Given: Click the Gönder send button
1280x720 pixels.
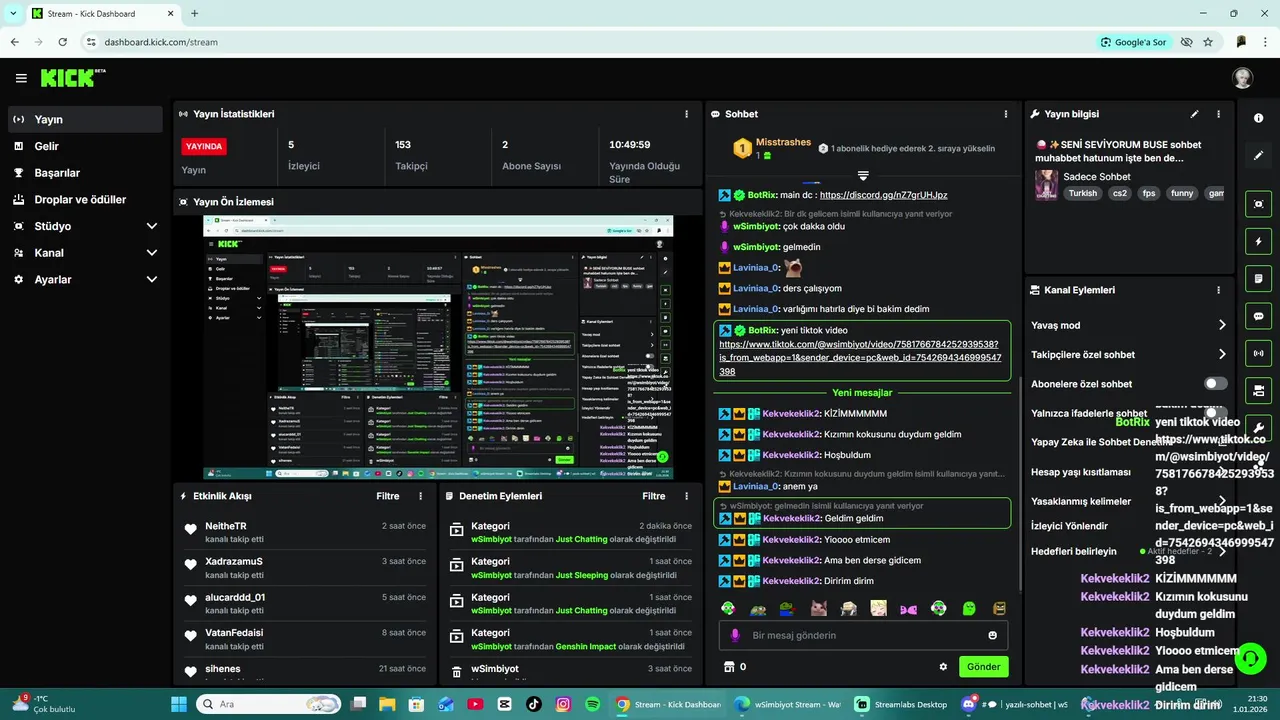Looking at the screenshot, I should (983, 667).
